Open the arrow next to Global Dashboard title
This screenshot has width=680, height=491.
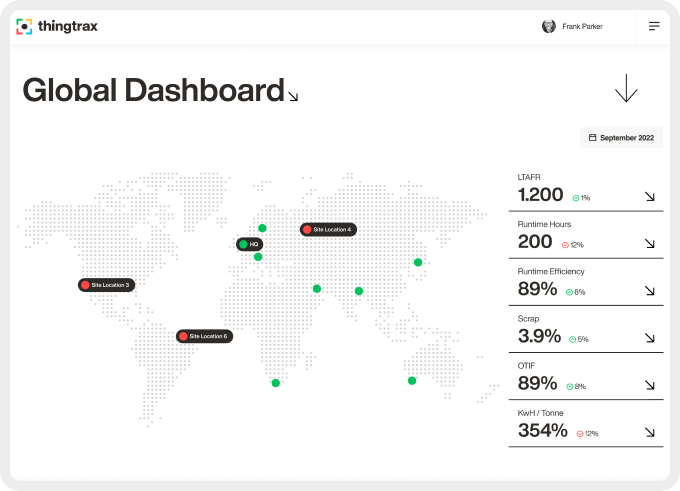[x=293, y=97]
